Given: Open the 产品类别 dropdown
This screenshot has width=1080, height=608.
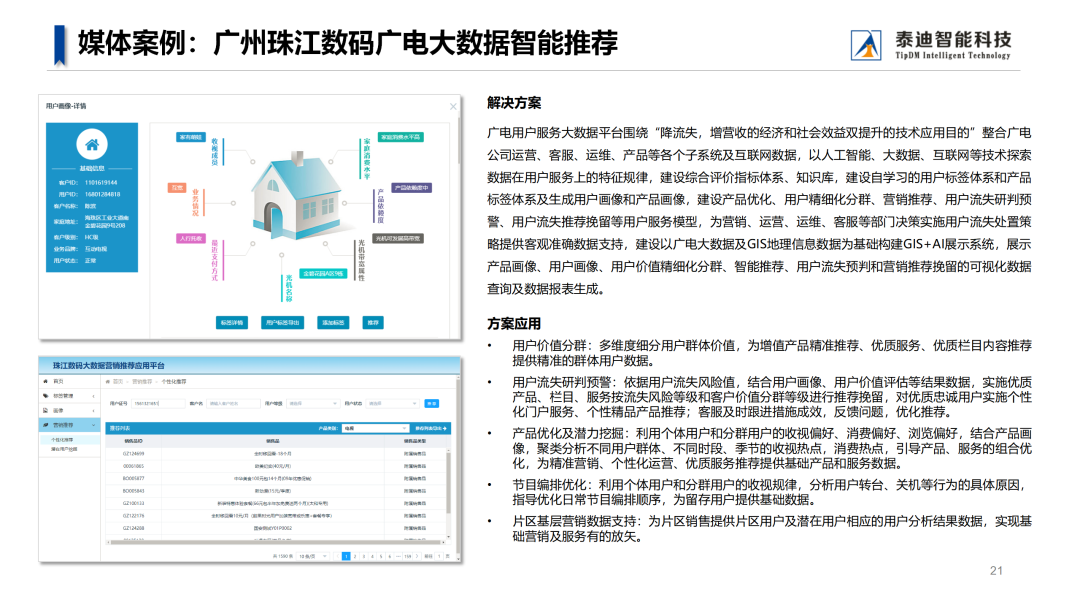Looking at the screenshot, I should point(375,428).
